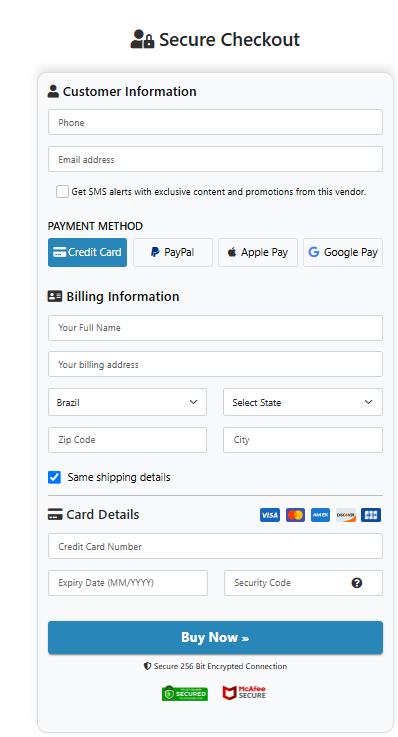Viewport: 398px width, 737px height.
Task: Focus the Email address field
Action: pyautogui.click(x=215, y=159)
